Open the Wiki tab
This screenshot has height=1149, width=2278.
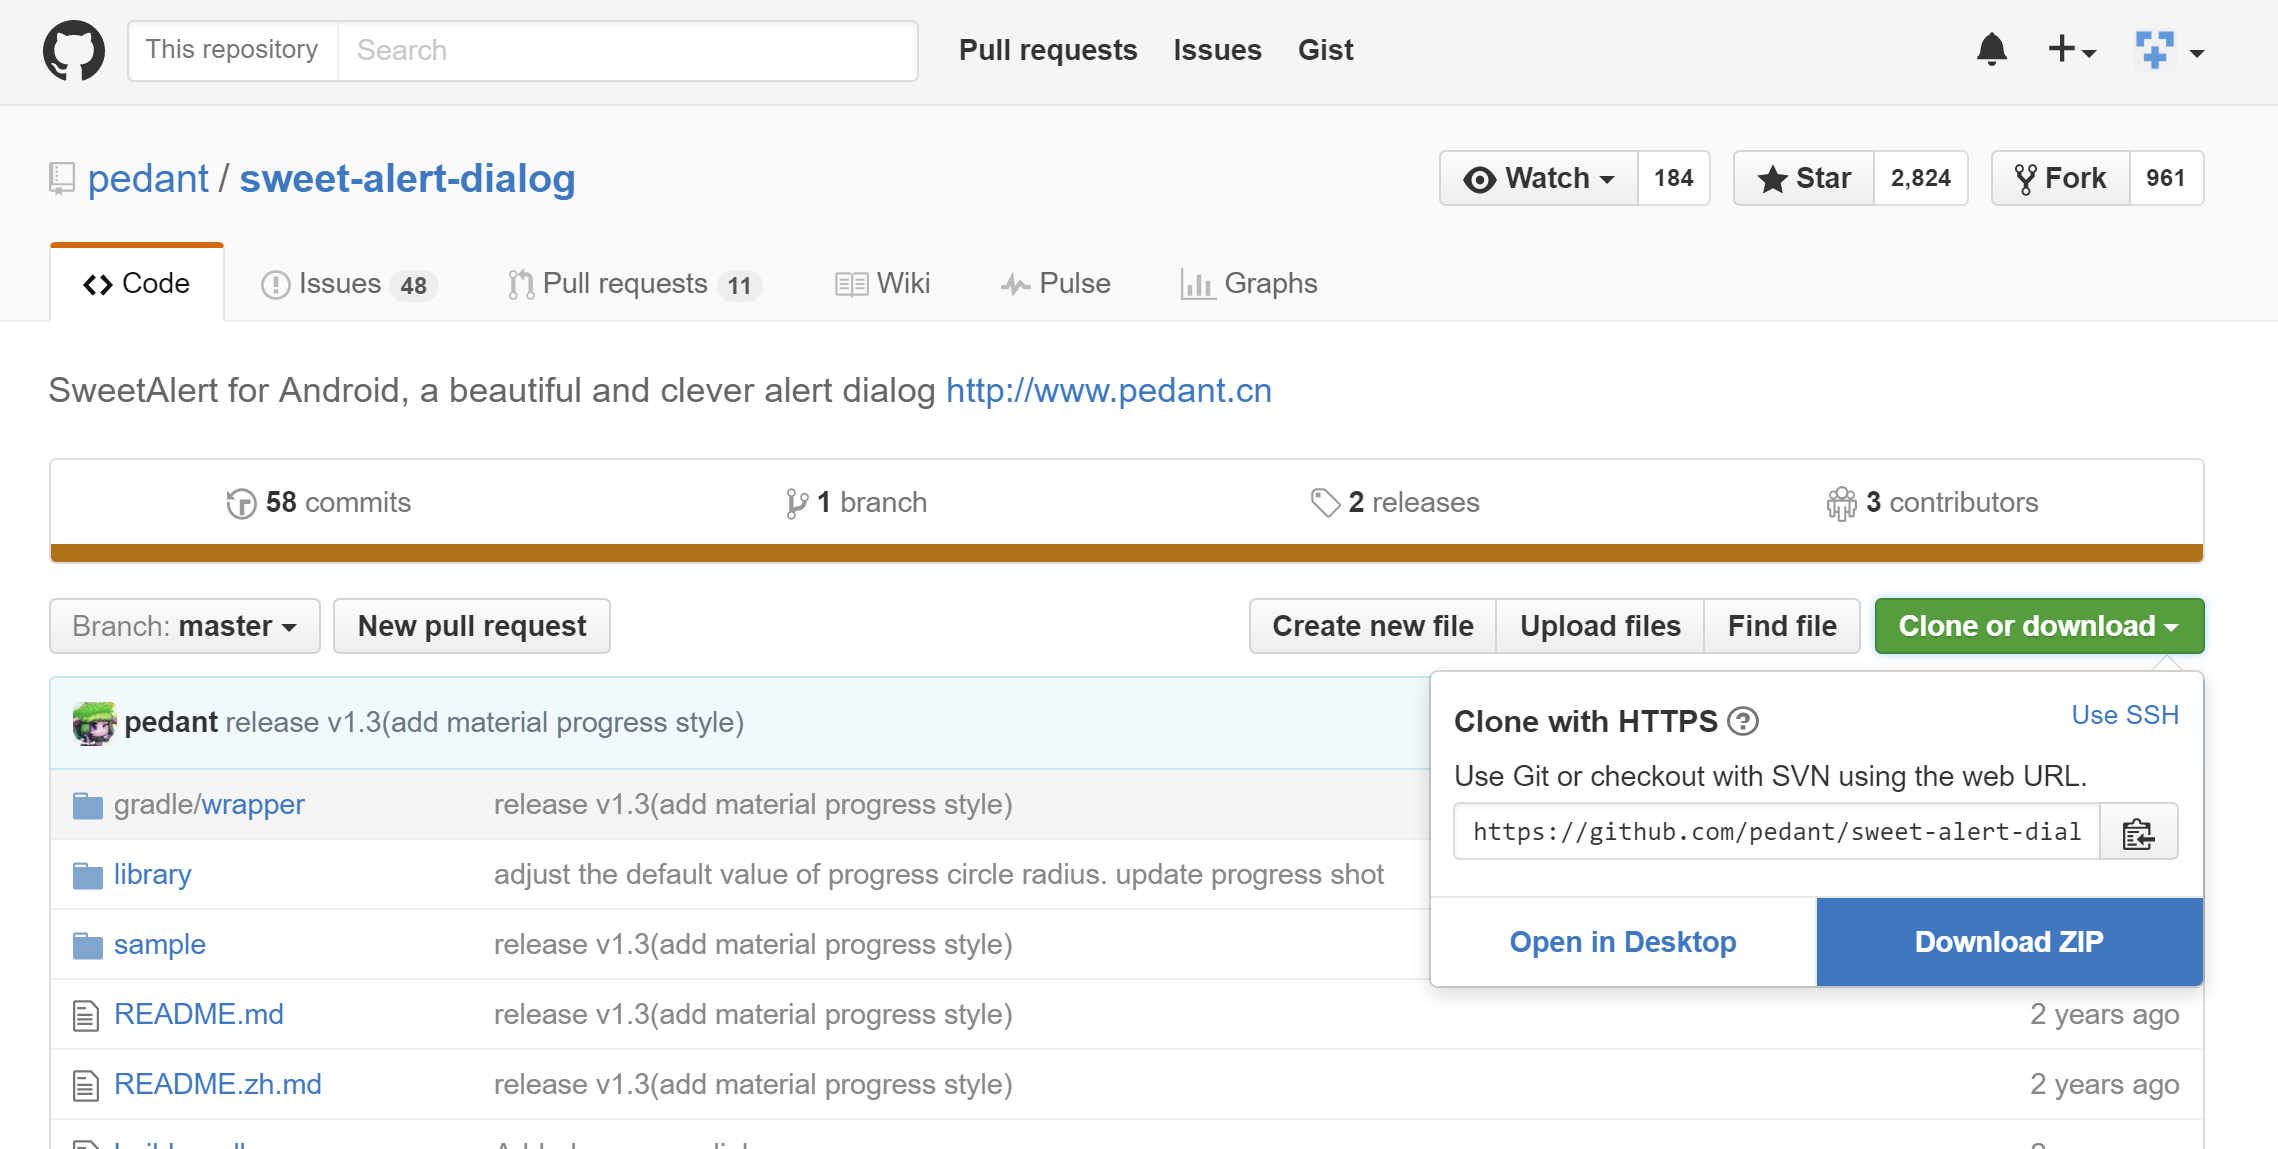883,284
